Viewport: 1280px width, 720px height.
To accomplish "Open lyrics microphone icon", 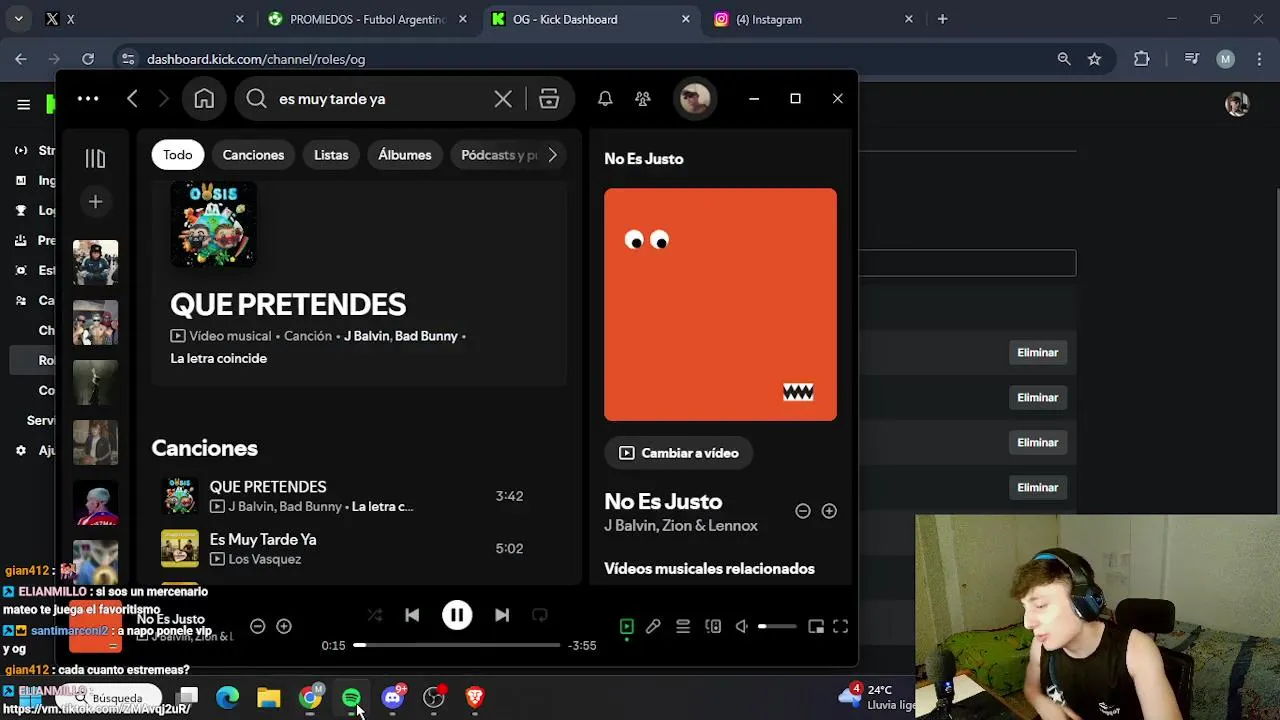I will 653,627.
